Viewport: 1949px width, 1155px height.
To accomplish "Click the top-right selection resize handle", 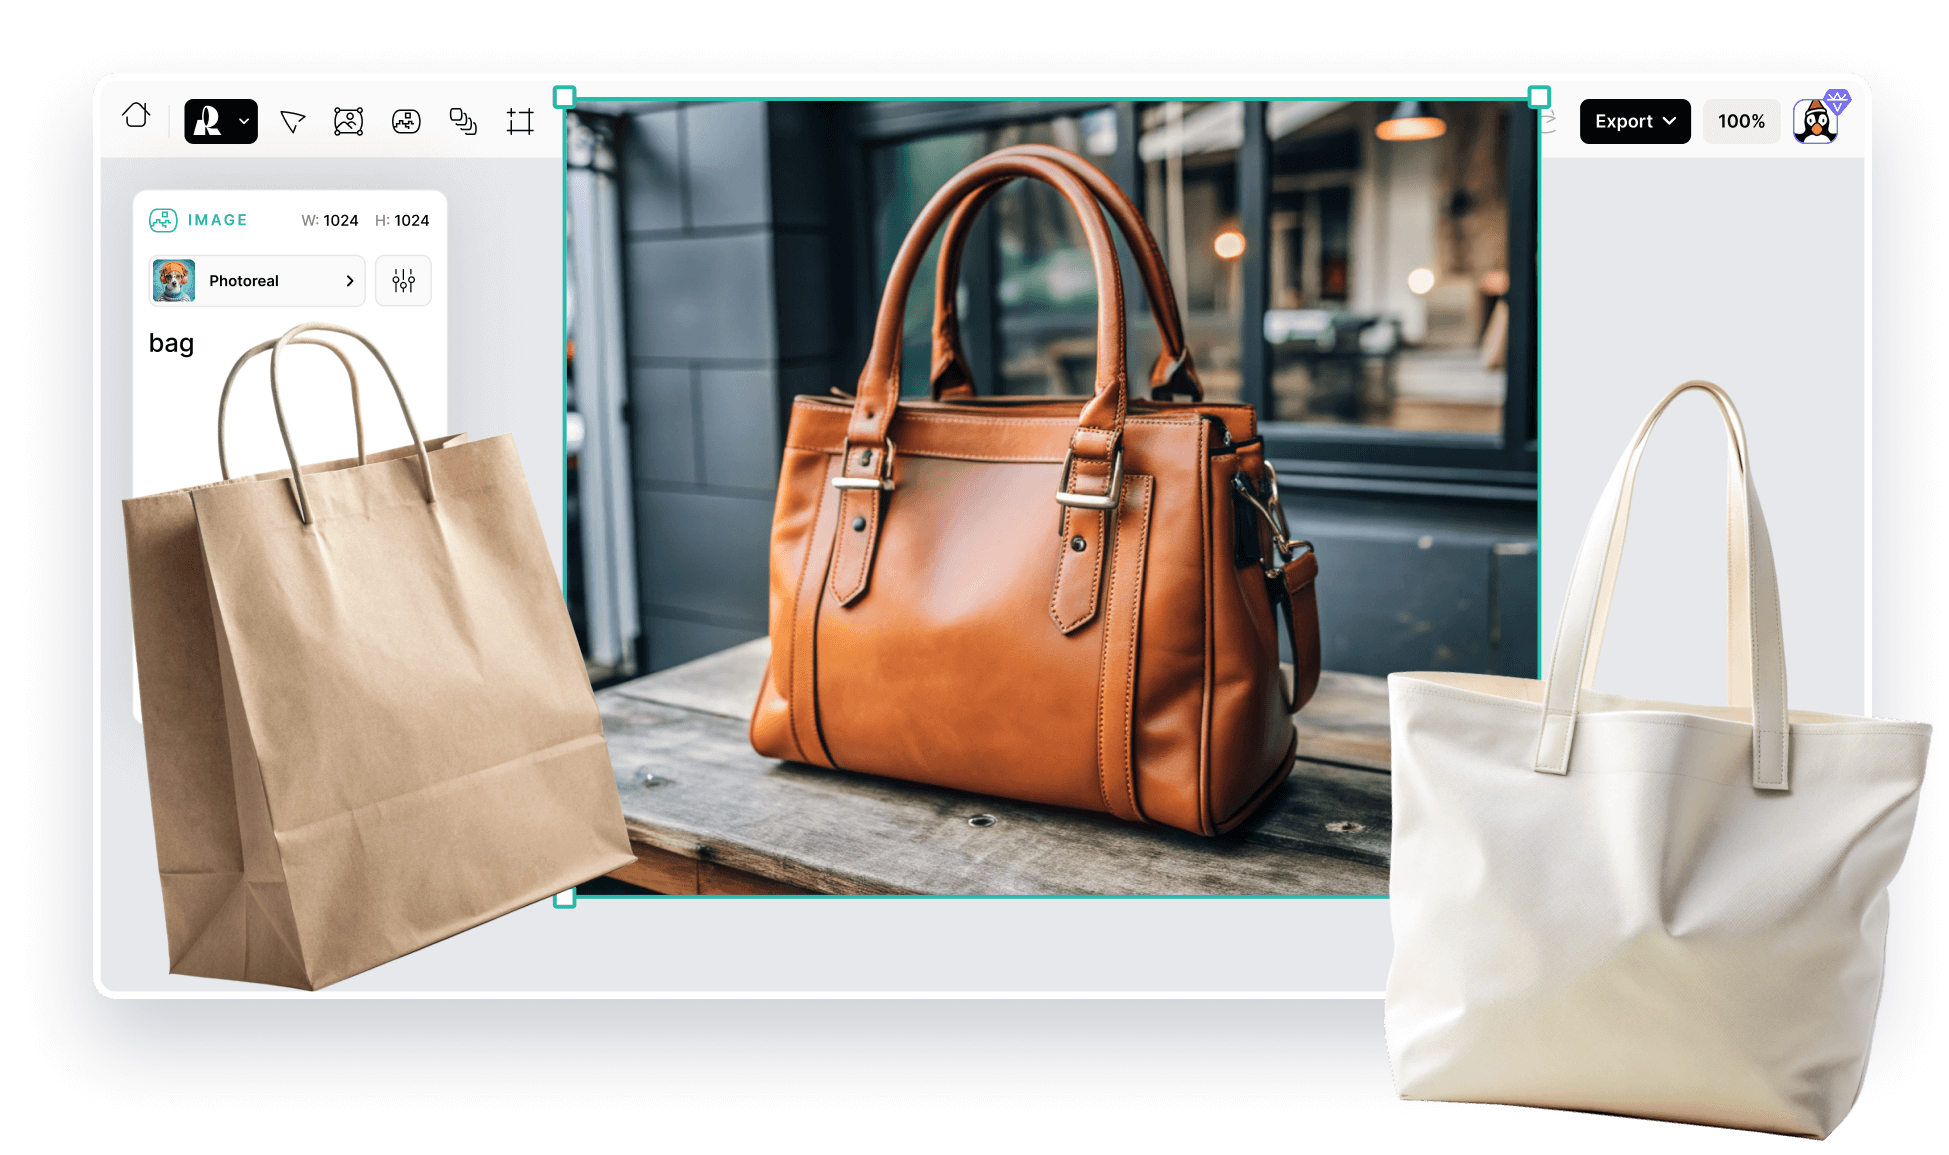I will click(x=1539, y=97).
